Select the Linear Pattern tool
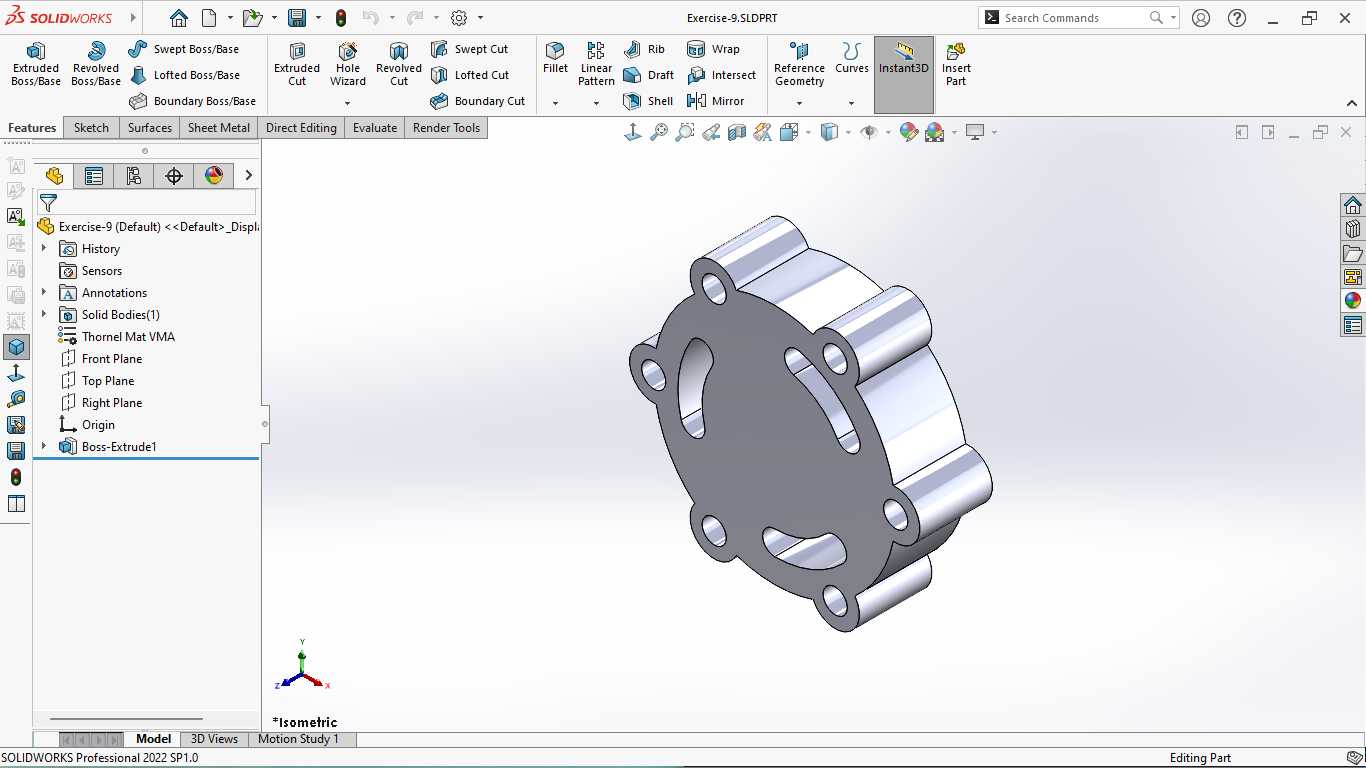This screenshot has width=1366, height=768. (x=596, y=64)
